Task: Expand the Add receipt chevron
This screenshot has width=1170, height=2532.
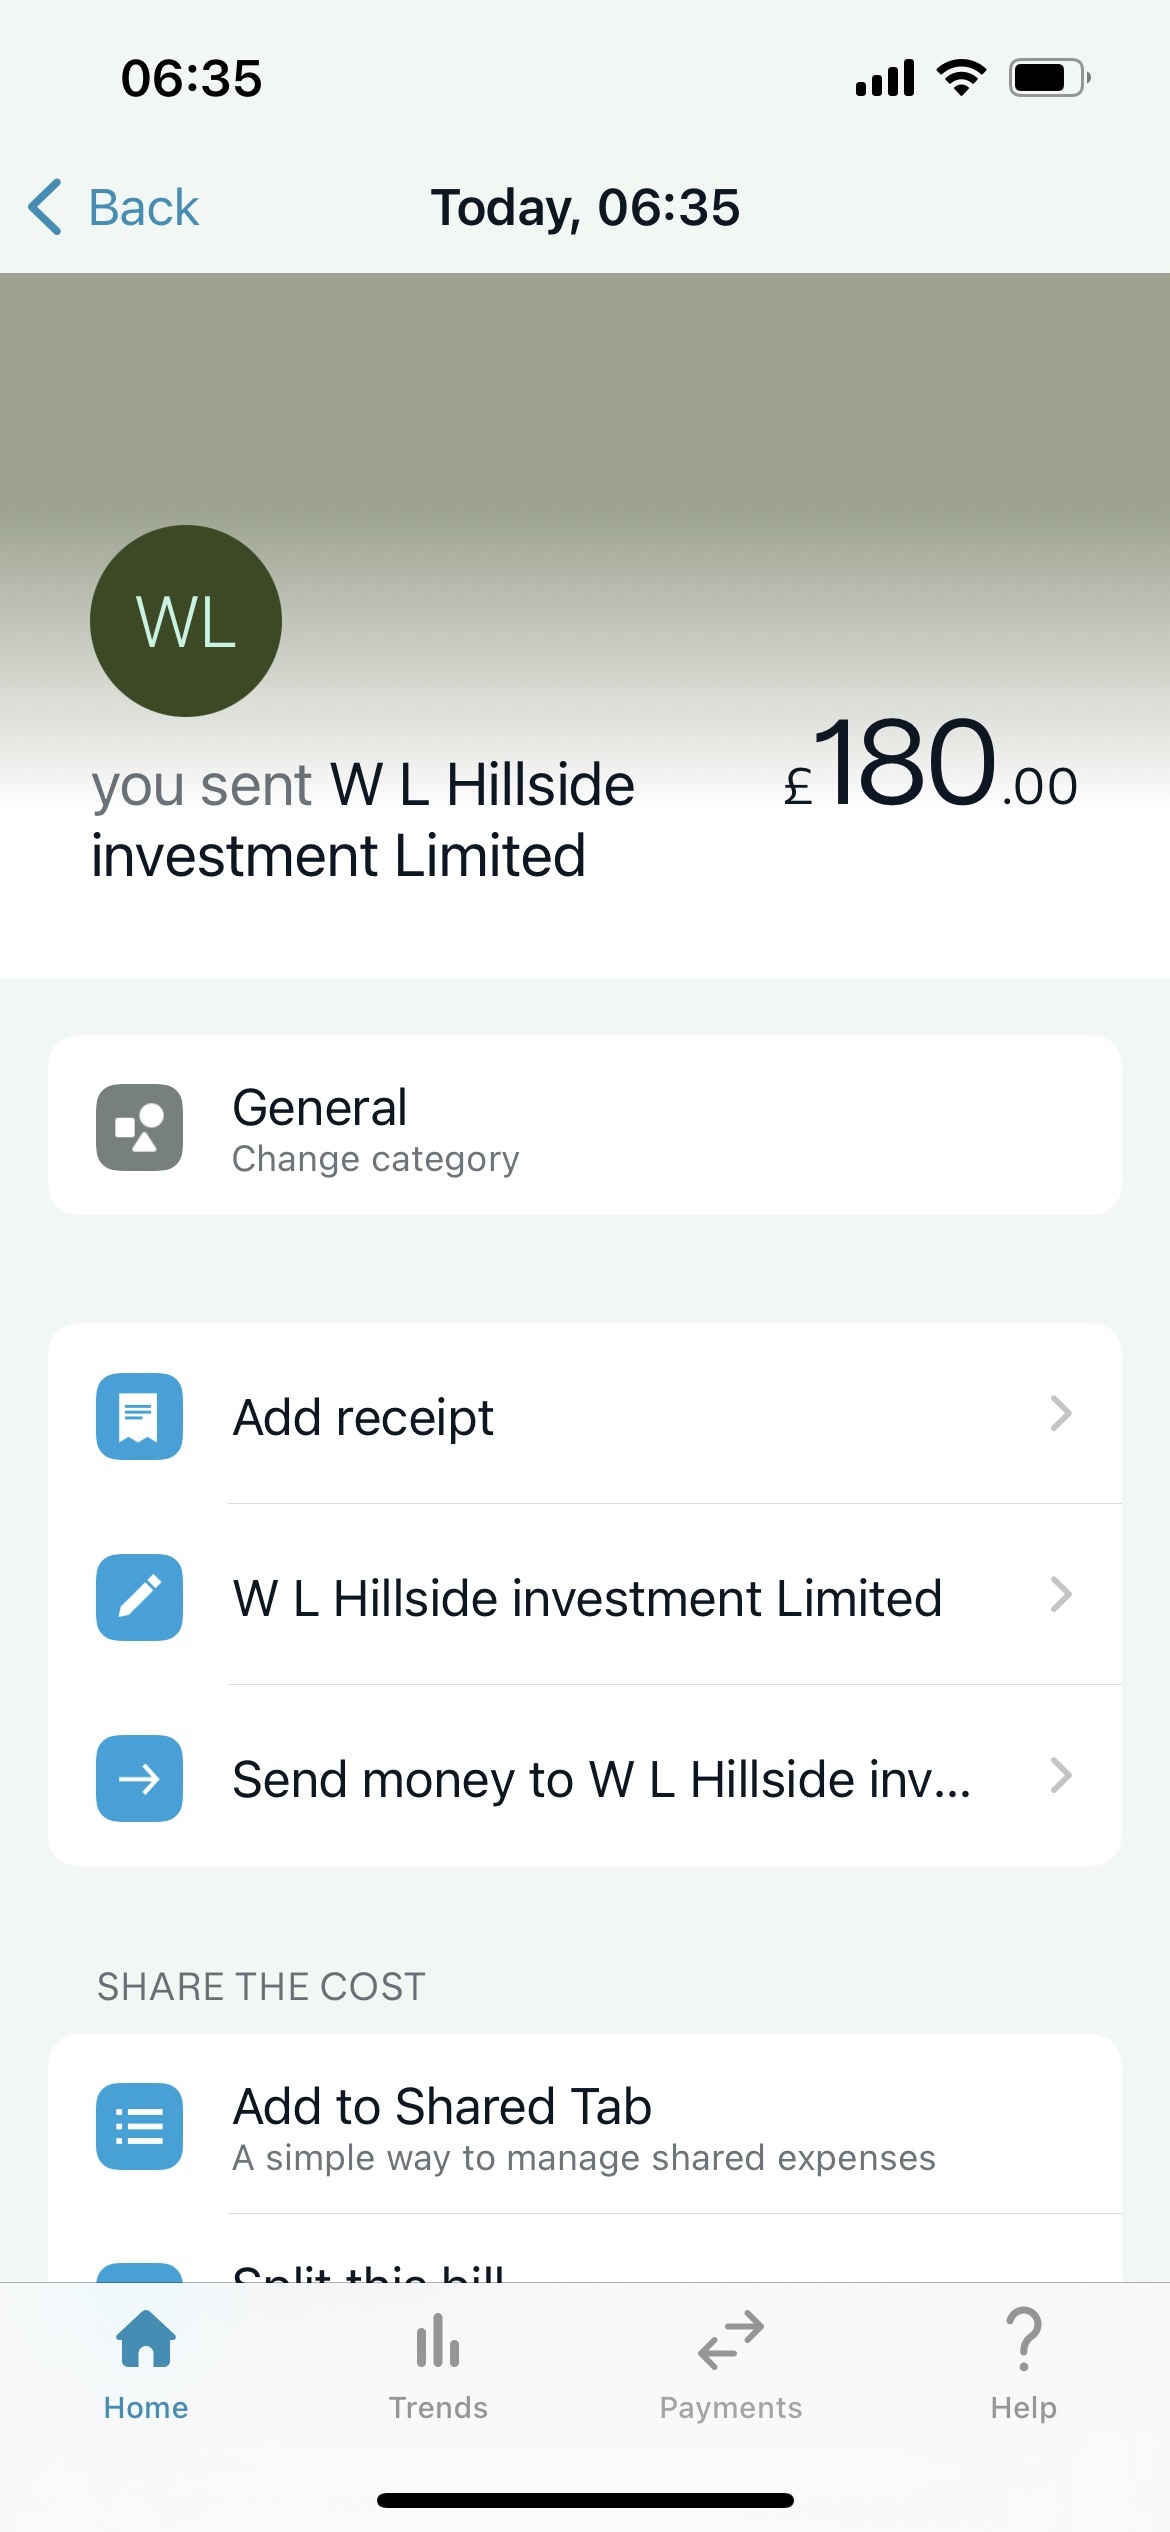Action: coord(1061,1414)
